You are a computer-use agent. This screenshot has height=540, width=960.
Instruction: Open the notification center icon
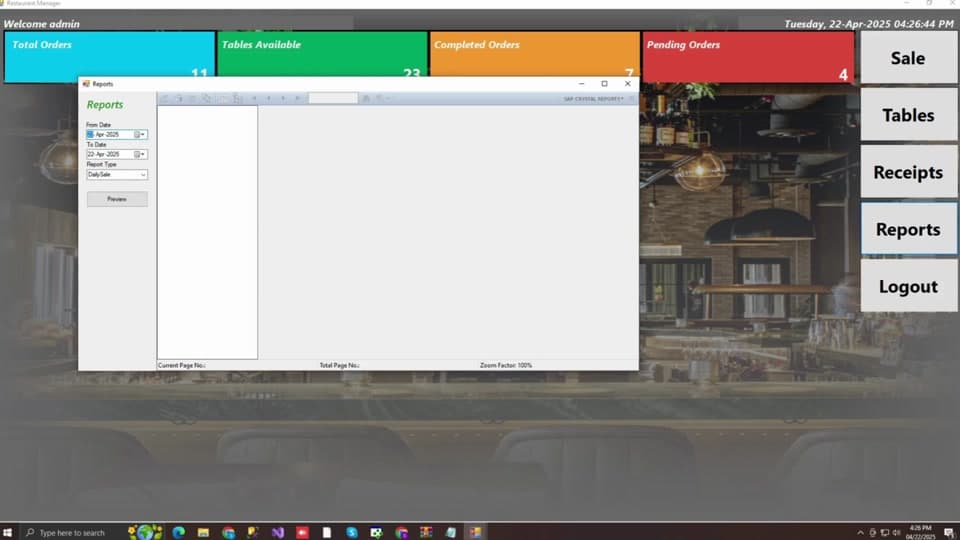[x=949, y=533]
